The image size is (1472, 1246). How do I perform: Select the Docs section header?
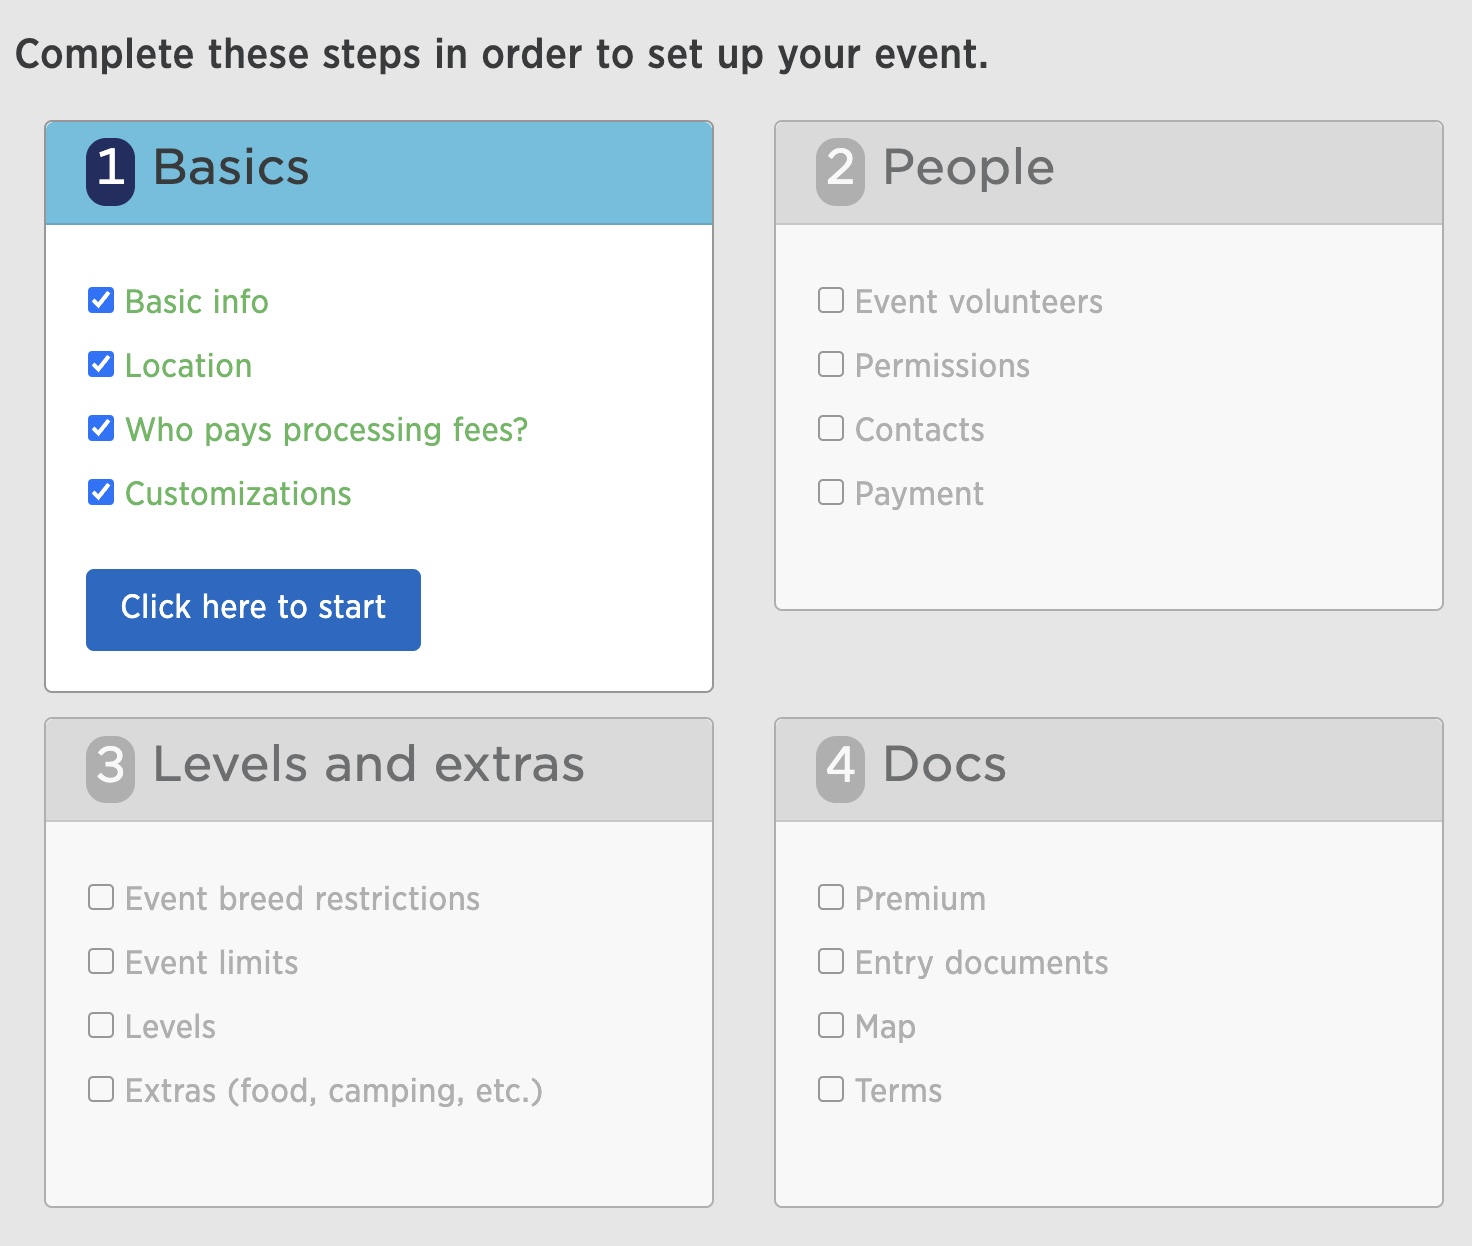[1109, 770]
